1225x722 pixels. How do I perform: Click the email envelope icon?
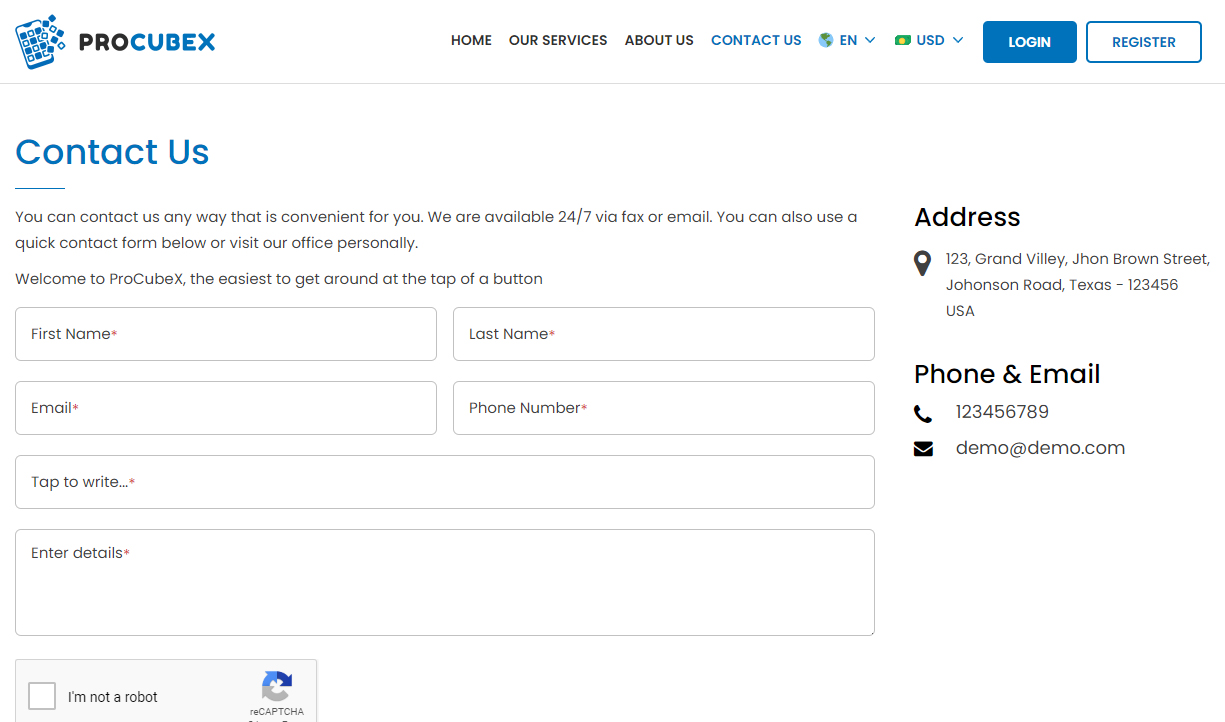(923, 449)
